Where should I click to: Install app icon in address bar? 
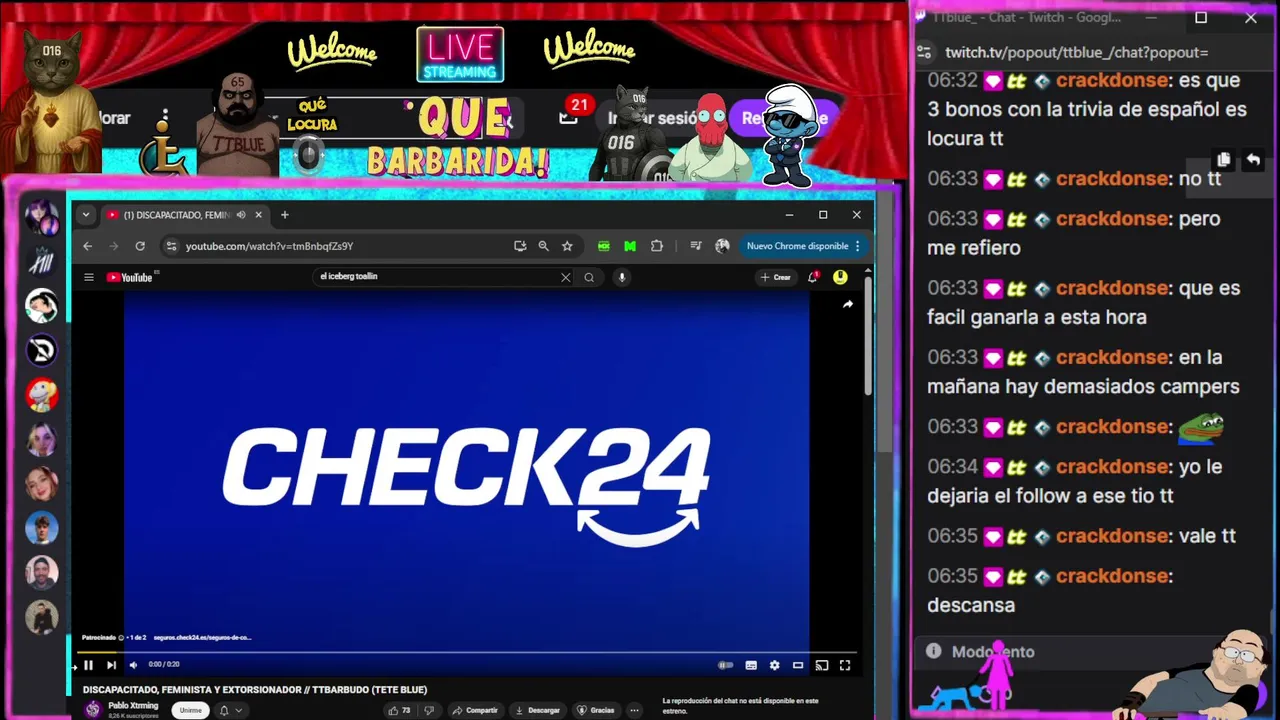click(x=520, y=246)
